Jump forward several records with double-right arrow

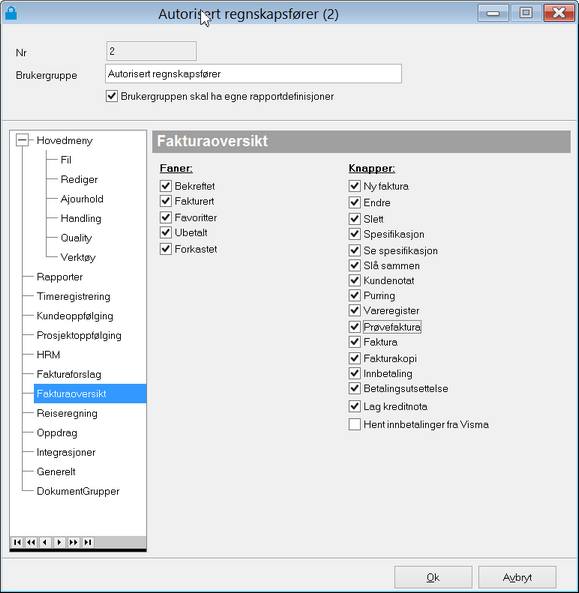73,542
